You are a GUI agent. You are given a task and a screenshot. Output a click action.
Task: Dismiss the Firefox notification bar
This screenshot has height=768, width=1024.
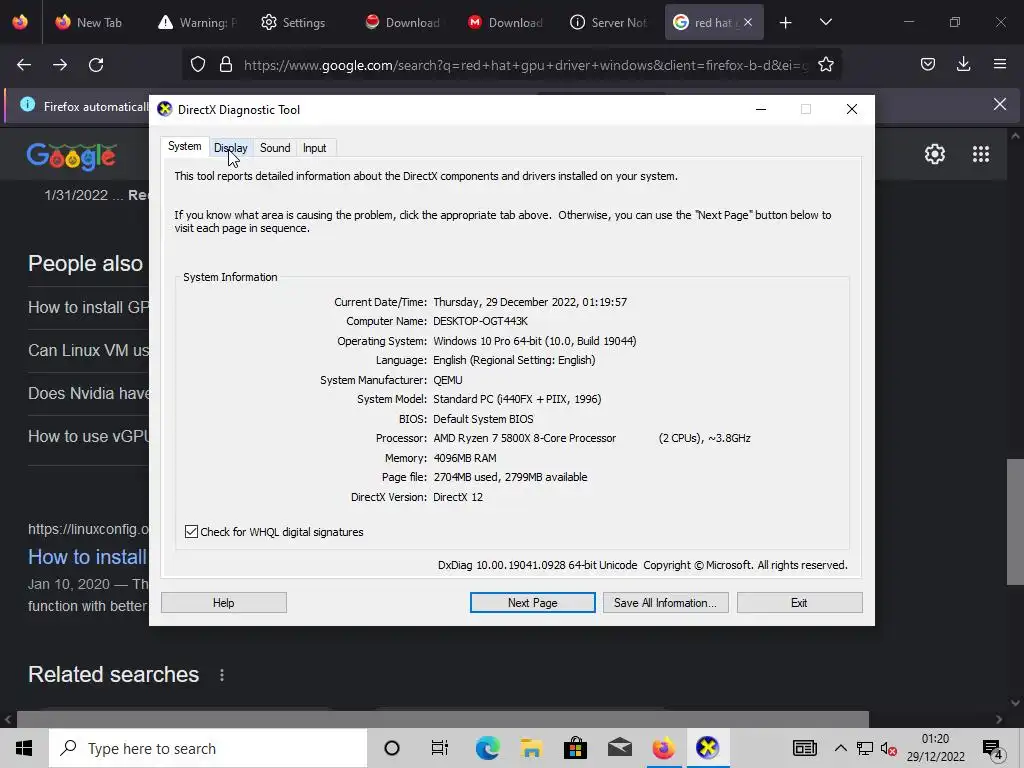point(1000,104)
